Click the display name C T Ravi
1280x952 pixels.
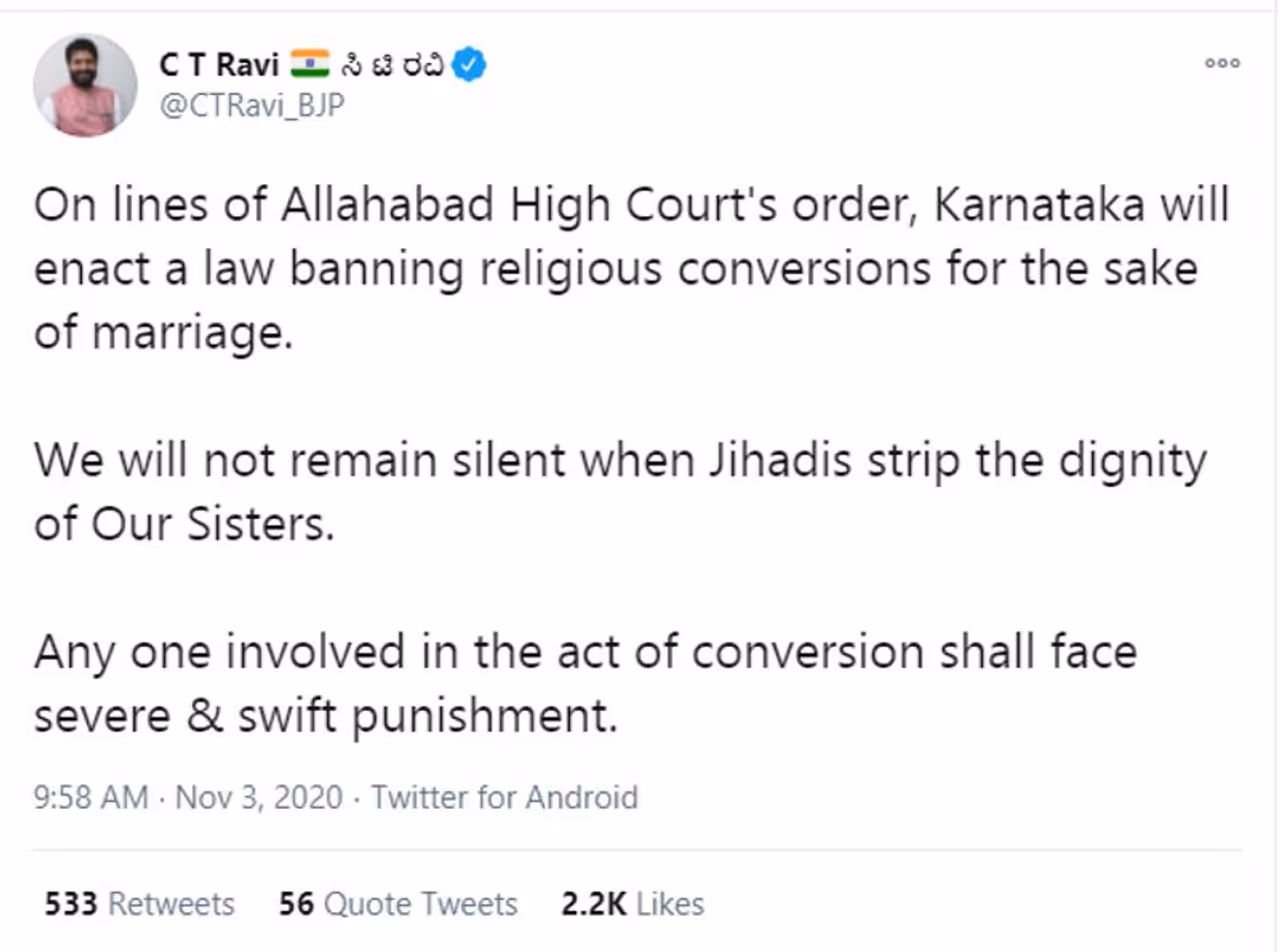tap(220, 65)
